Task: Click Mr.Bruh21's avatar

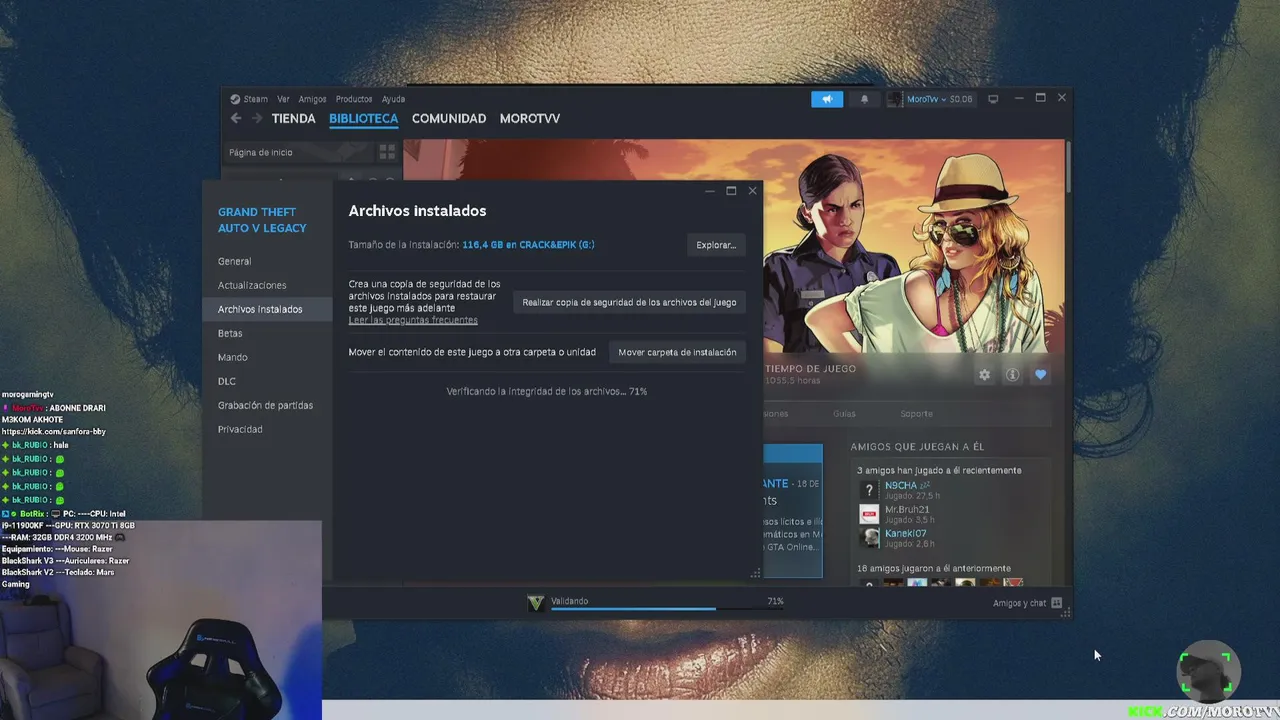Action: click(x=869, y=514)
